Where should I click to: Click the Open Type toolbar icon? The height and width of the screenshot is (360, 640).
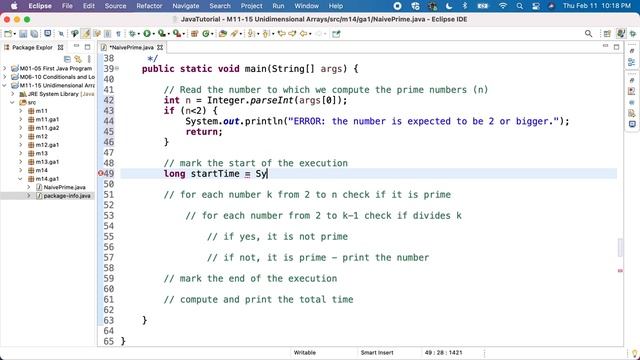tap(222, 34)
